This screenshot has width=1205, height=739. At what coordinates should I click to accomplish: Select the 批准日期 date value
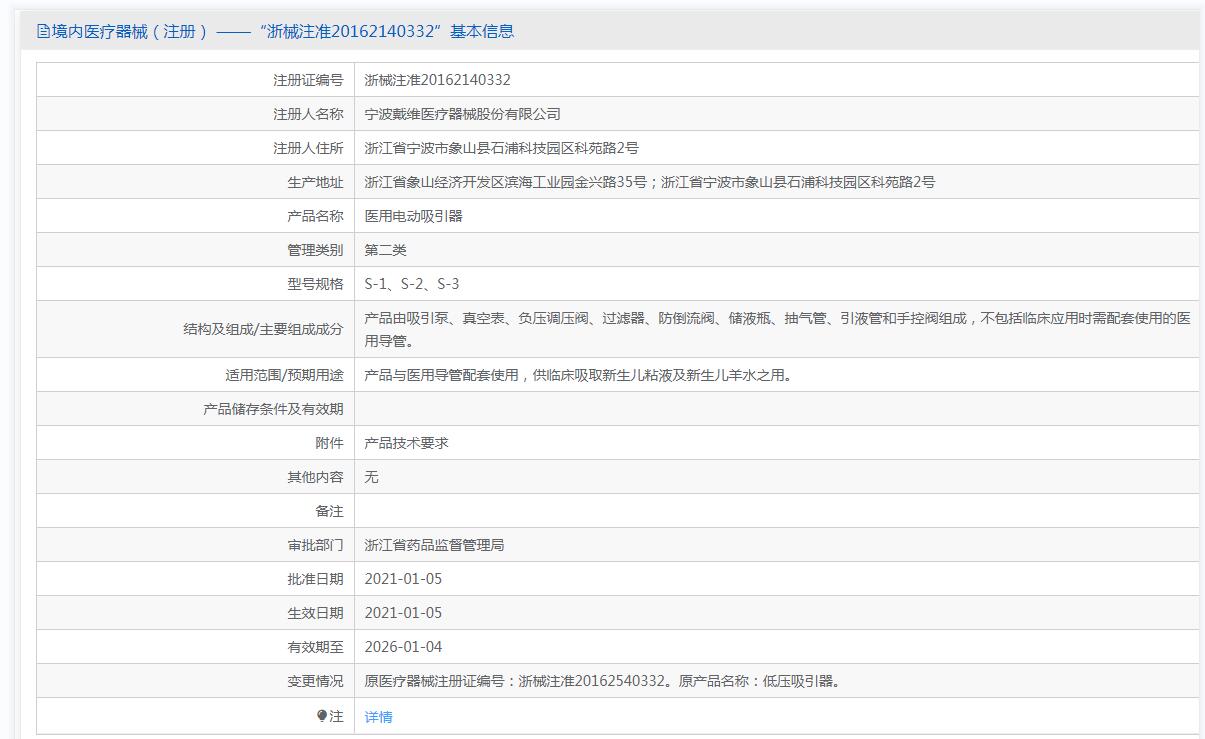tap(403, 579)
